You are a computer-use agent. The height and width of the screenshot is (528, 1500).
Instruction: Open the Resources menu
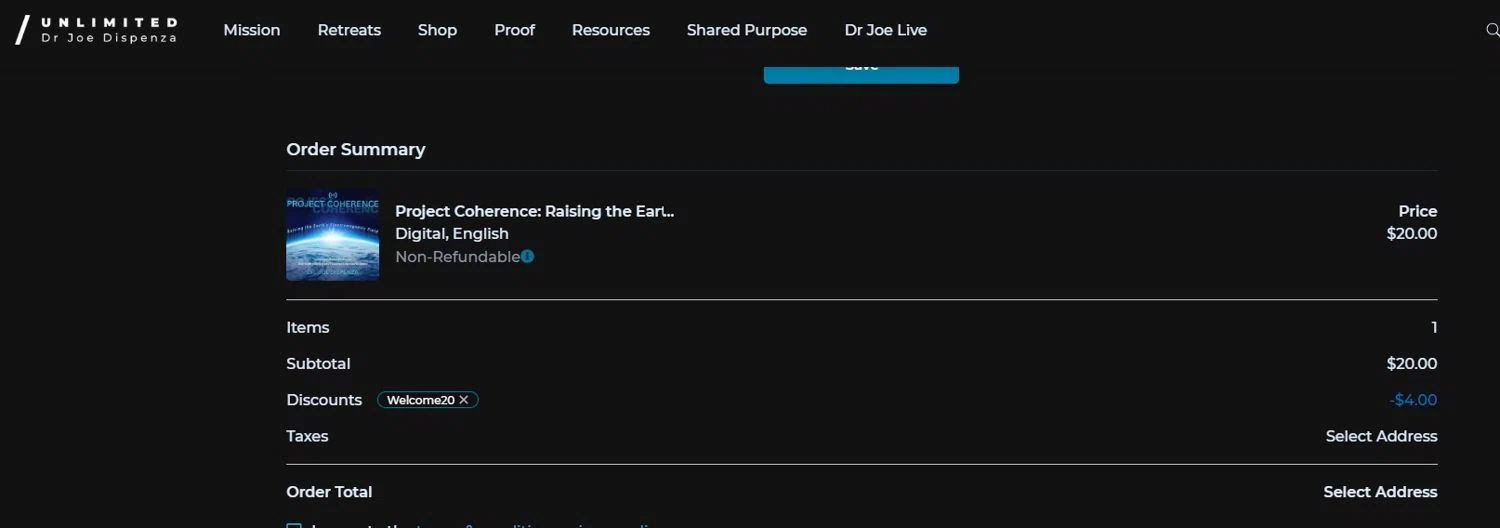point(611,30)
